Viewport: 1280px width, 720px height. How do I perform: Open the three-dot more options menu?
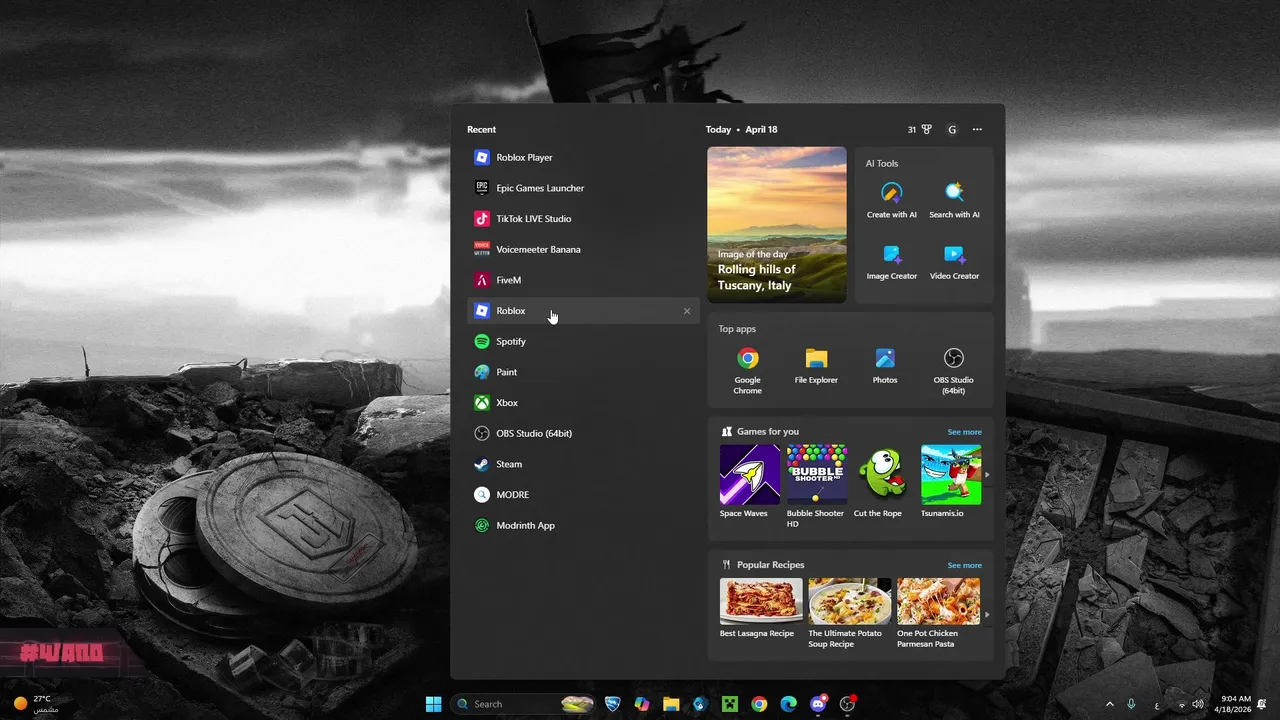click(977, 129)
